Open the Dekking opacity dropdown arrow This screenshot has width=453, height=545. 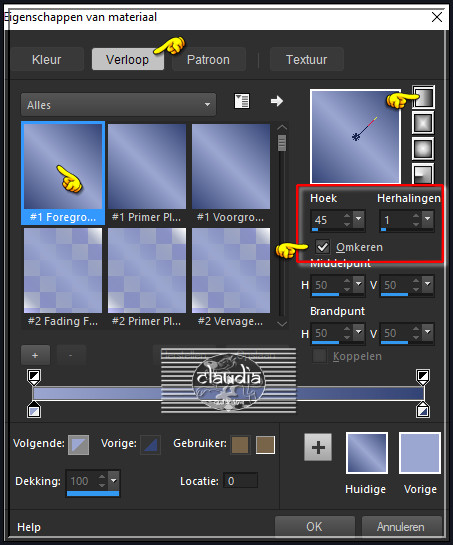(114, 481)
